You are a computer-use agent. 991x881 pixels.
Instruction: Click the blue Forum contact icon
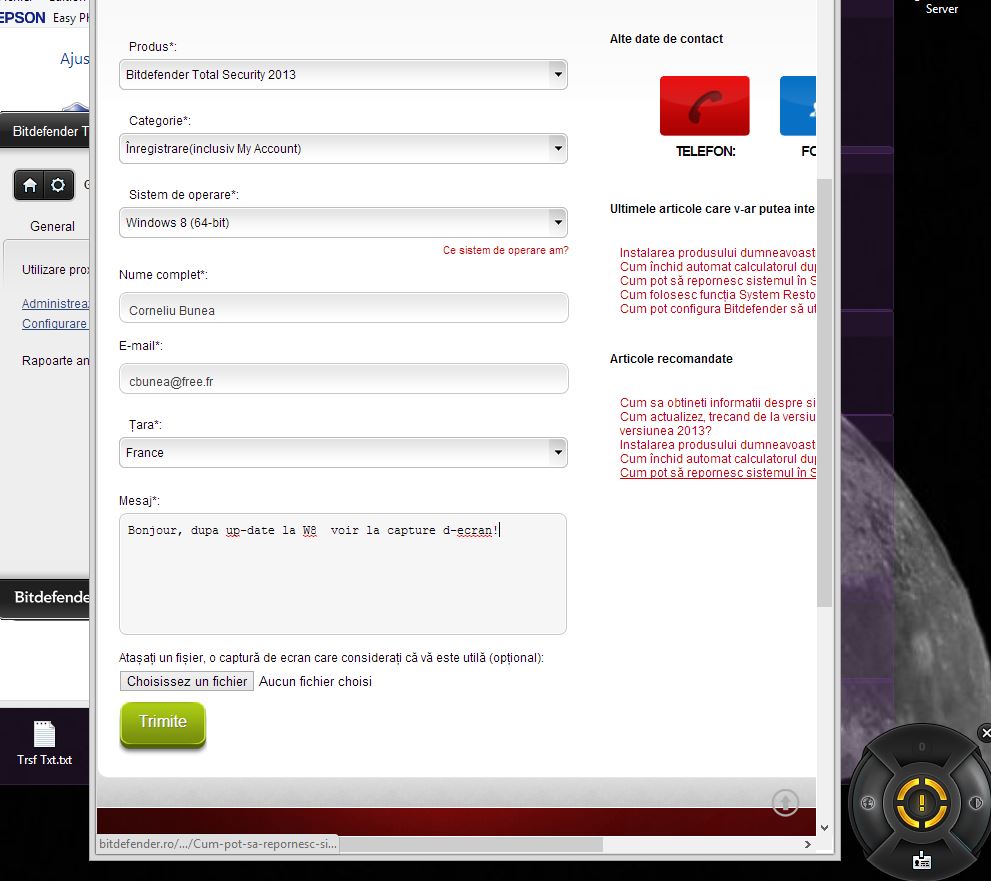pos(798,106)
